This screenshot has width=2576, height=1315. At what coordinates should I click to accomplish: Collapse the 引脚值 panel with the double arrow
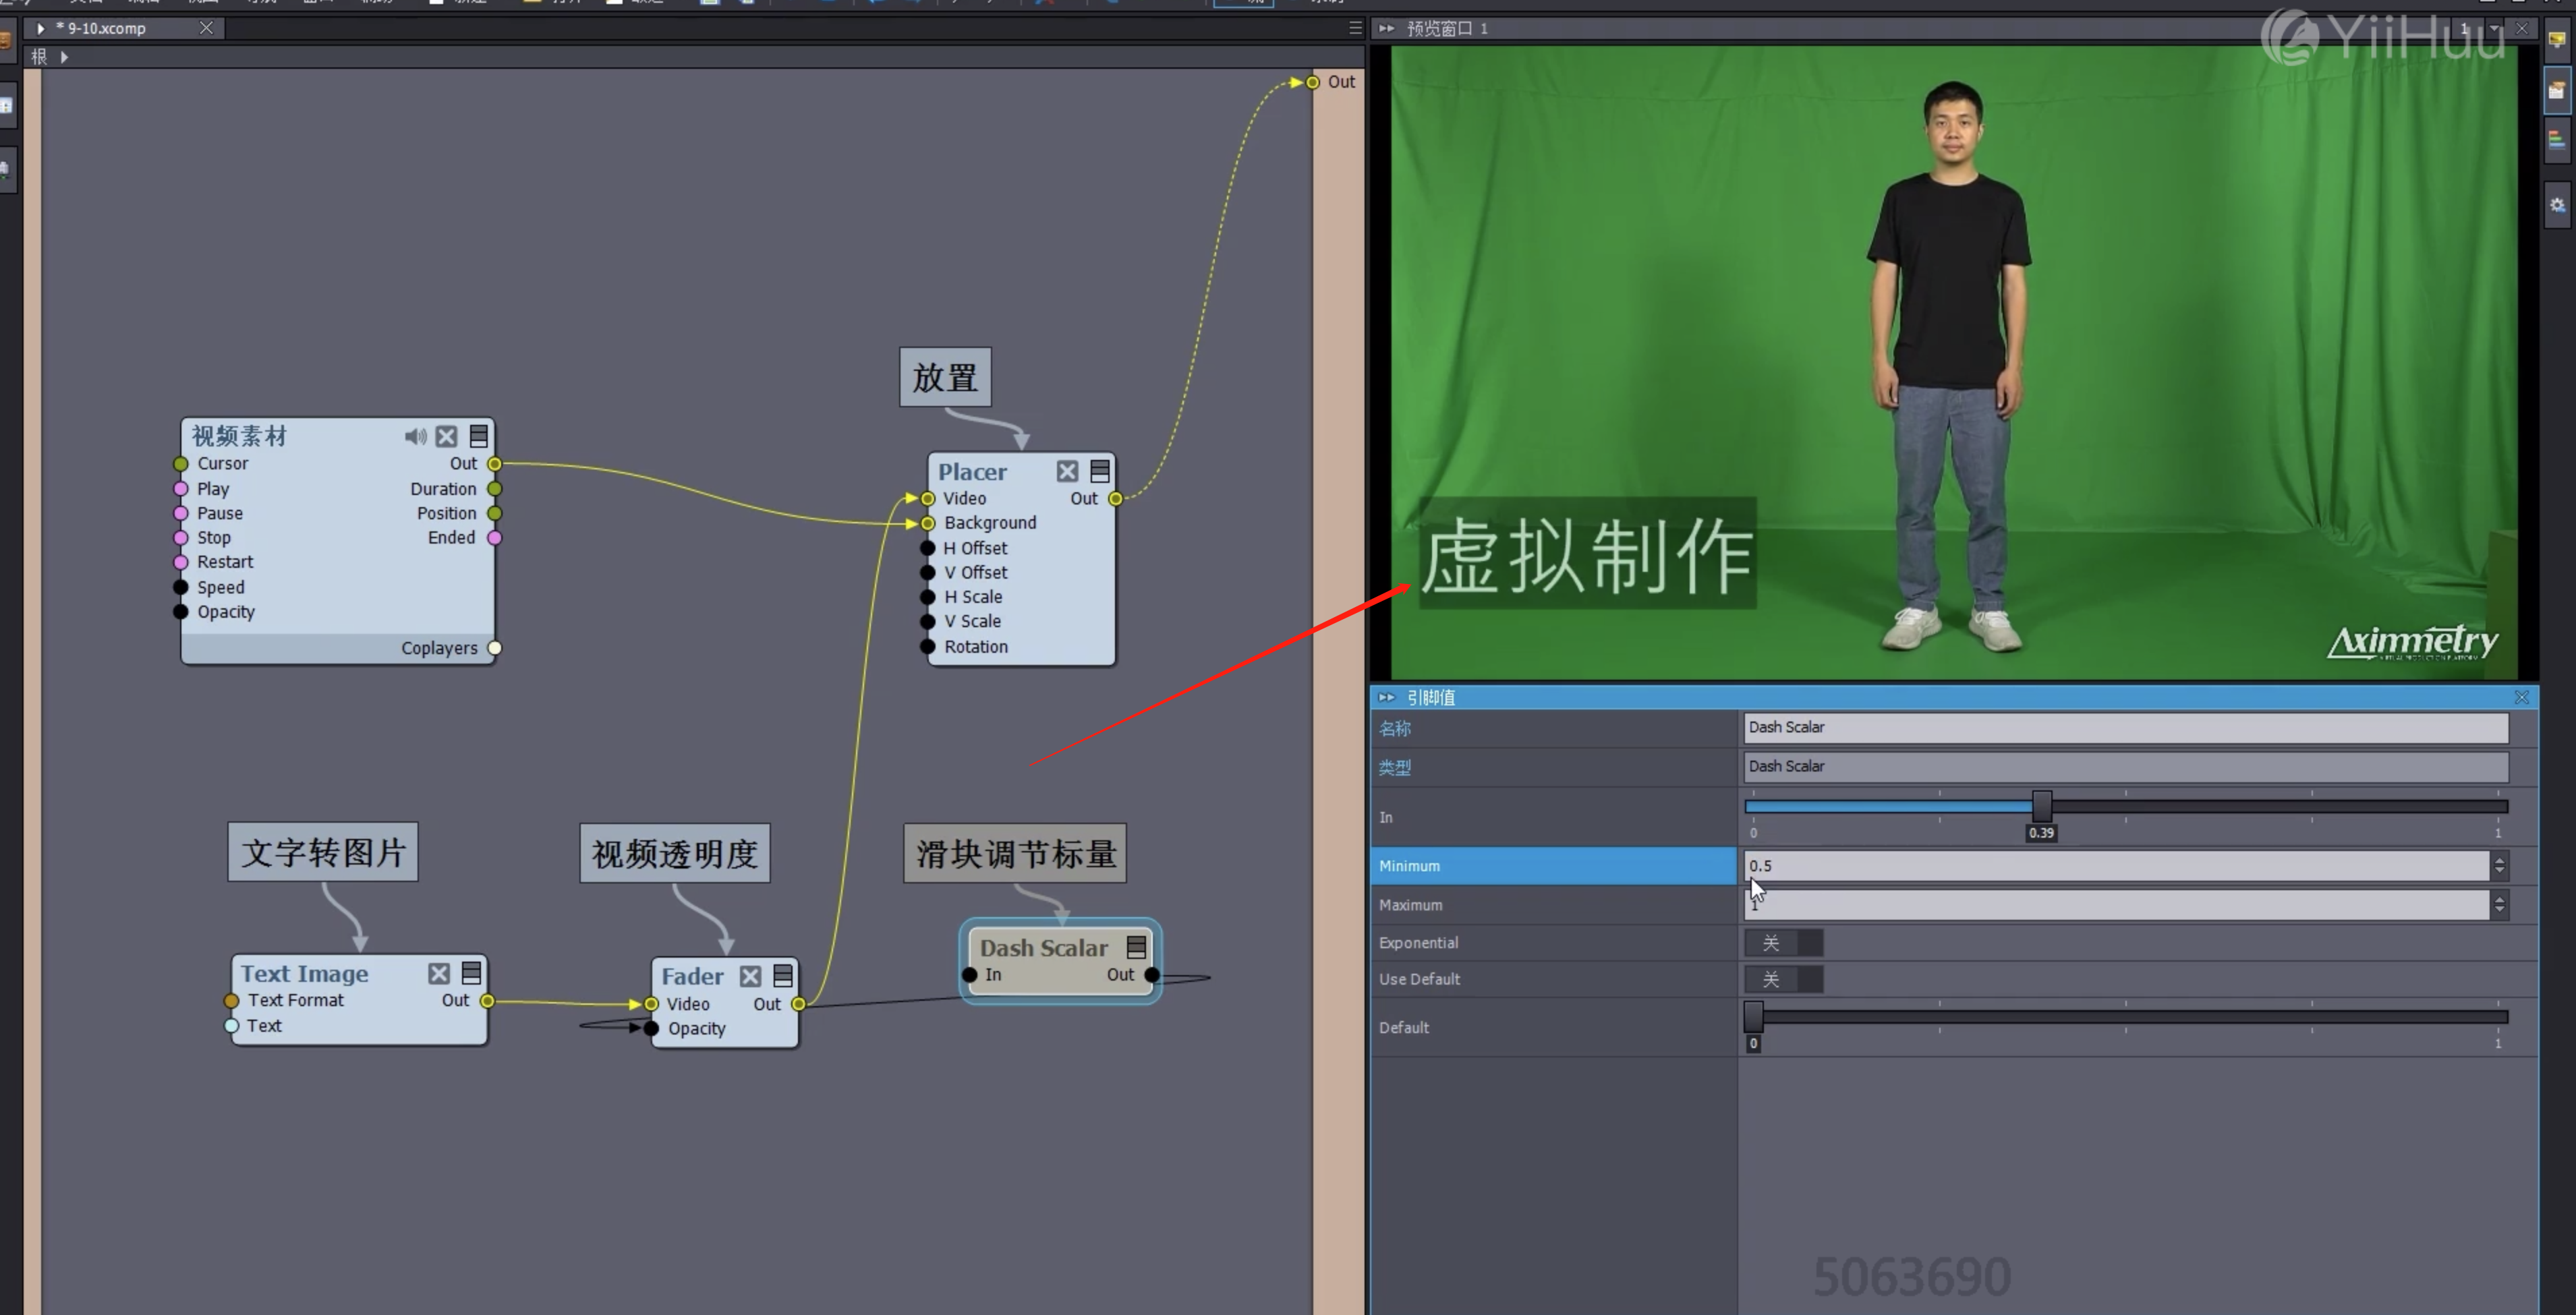[x=1386, y=697]
